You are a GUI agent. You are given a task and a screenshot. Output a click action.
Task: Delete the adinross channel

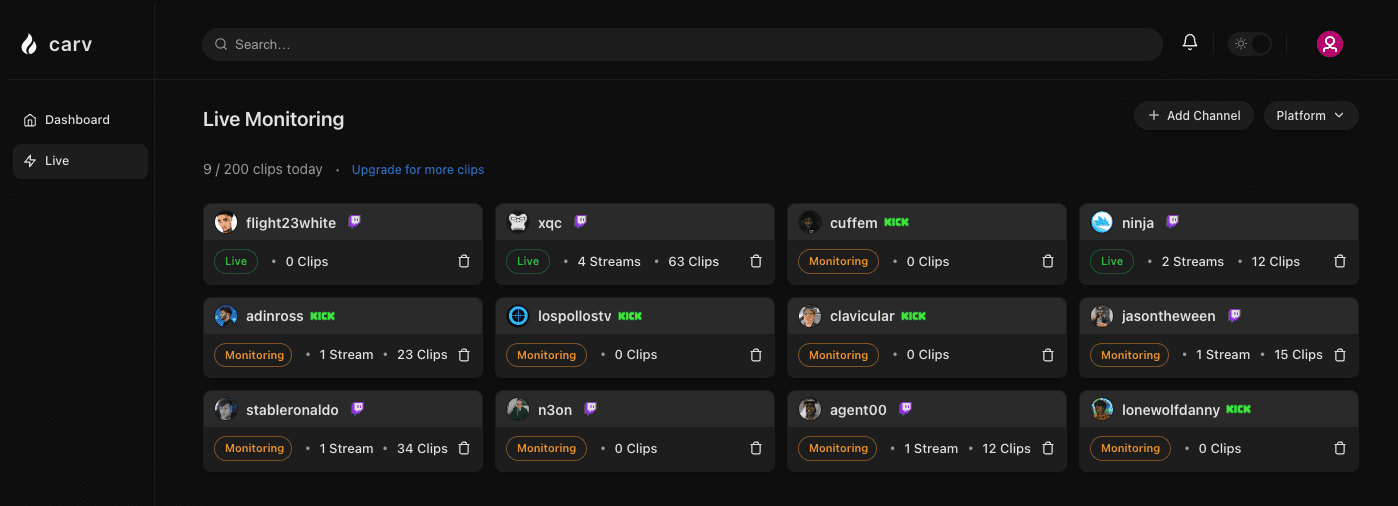point(464,355)
